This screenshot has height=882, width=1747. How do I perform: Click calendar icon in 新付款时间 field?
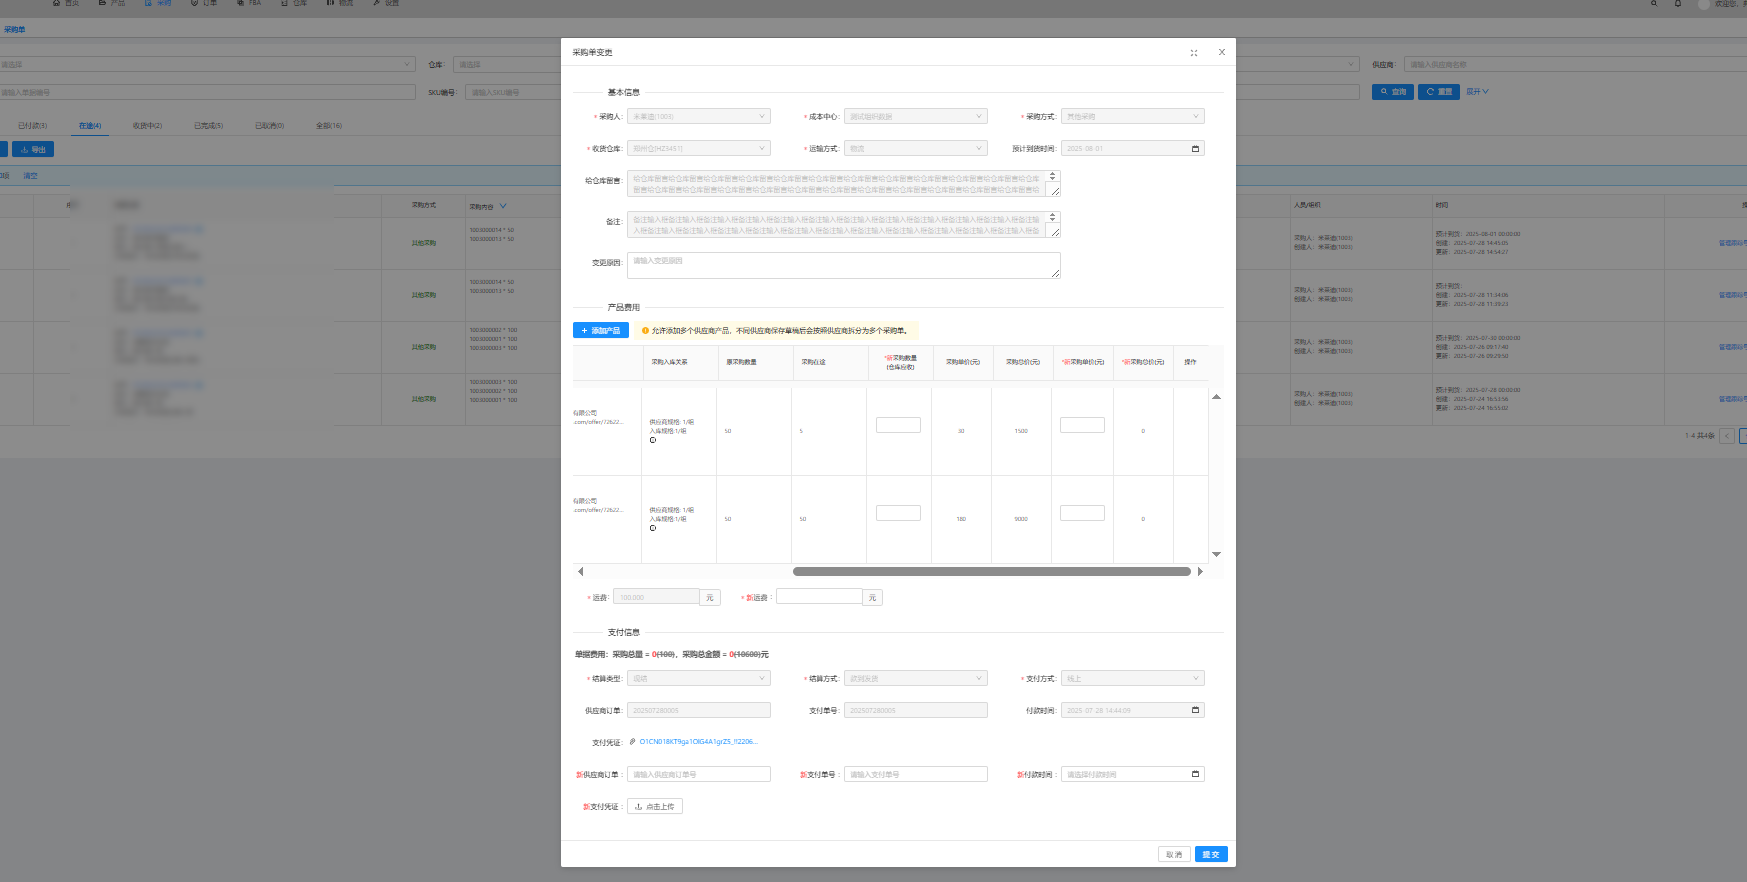[x=1195, y=774]
